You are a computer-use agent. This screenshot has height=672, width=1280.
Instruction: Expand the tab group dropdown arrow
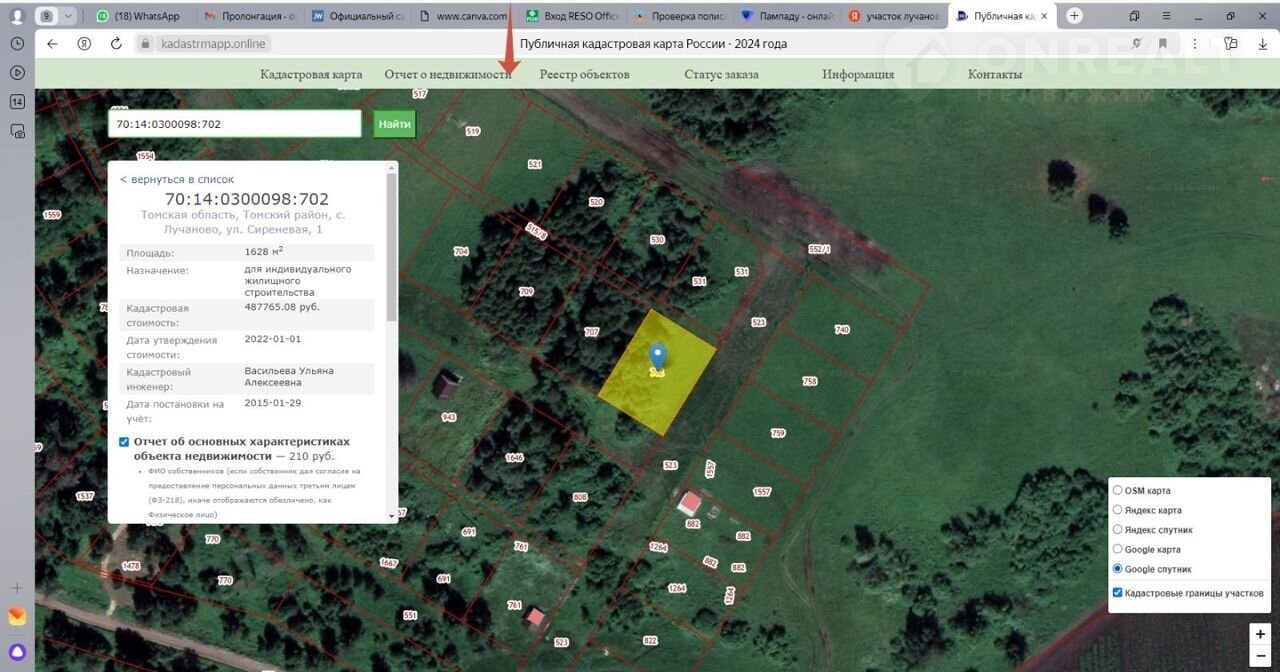coord(68,16)
